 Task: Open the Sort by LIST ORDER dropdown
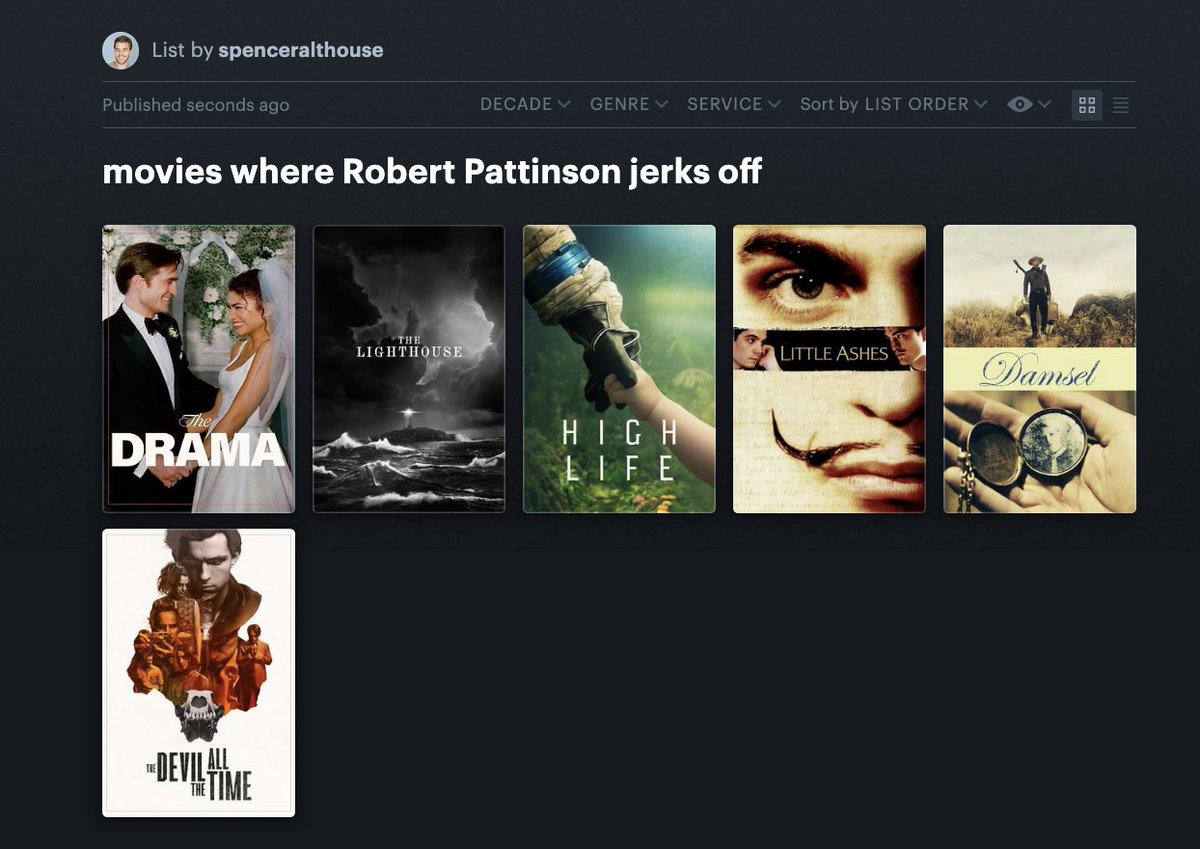(893, 104)
